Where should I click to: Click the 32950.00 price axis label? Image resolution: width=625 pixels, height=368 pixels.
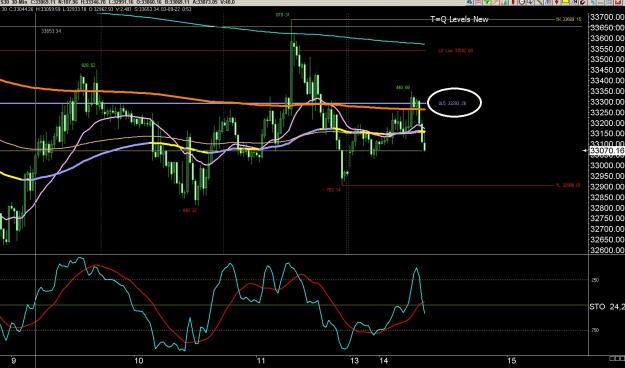click(607, 176)
